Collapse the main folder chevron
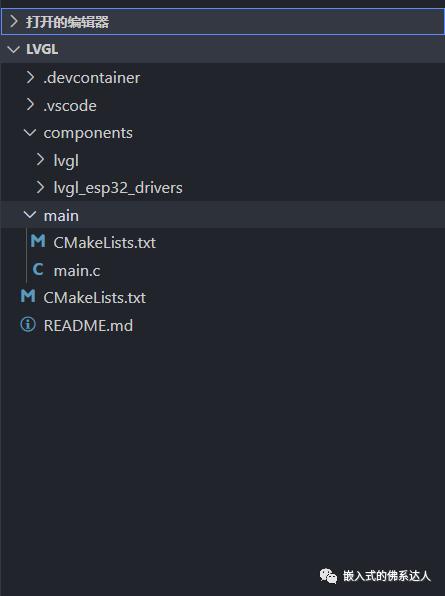 30,215
